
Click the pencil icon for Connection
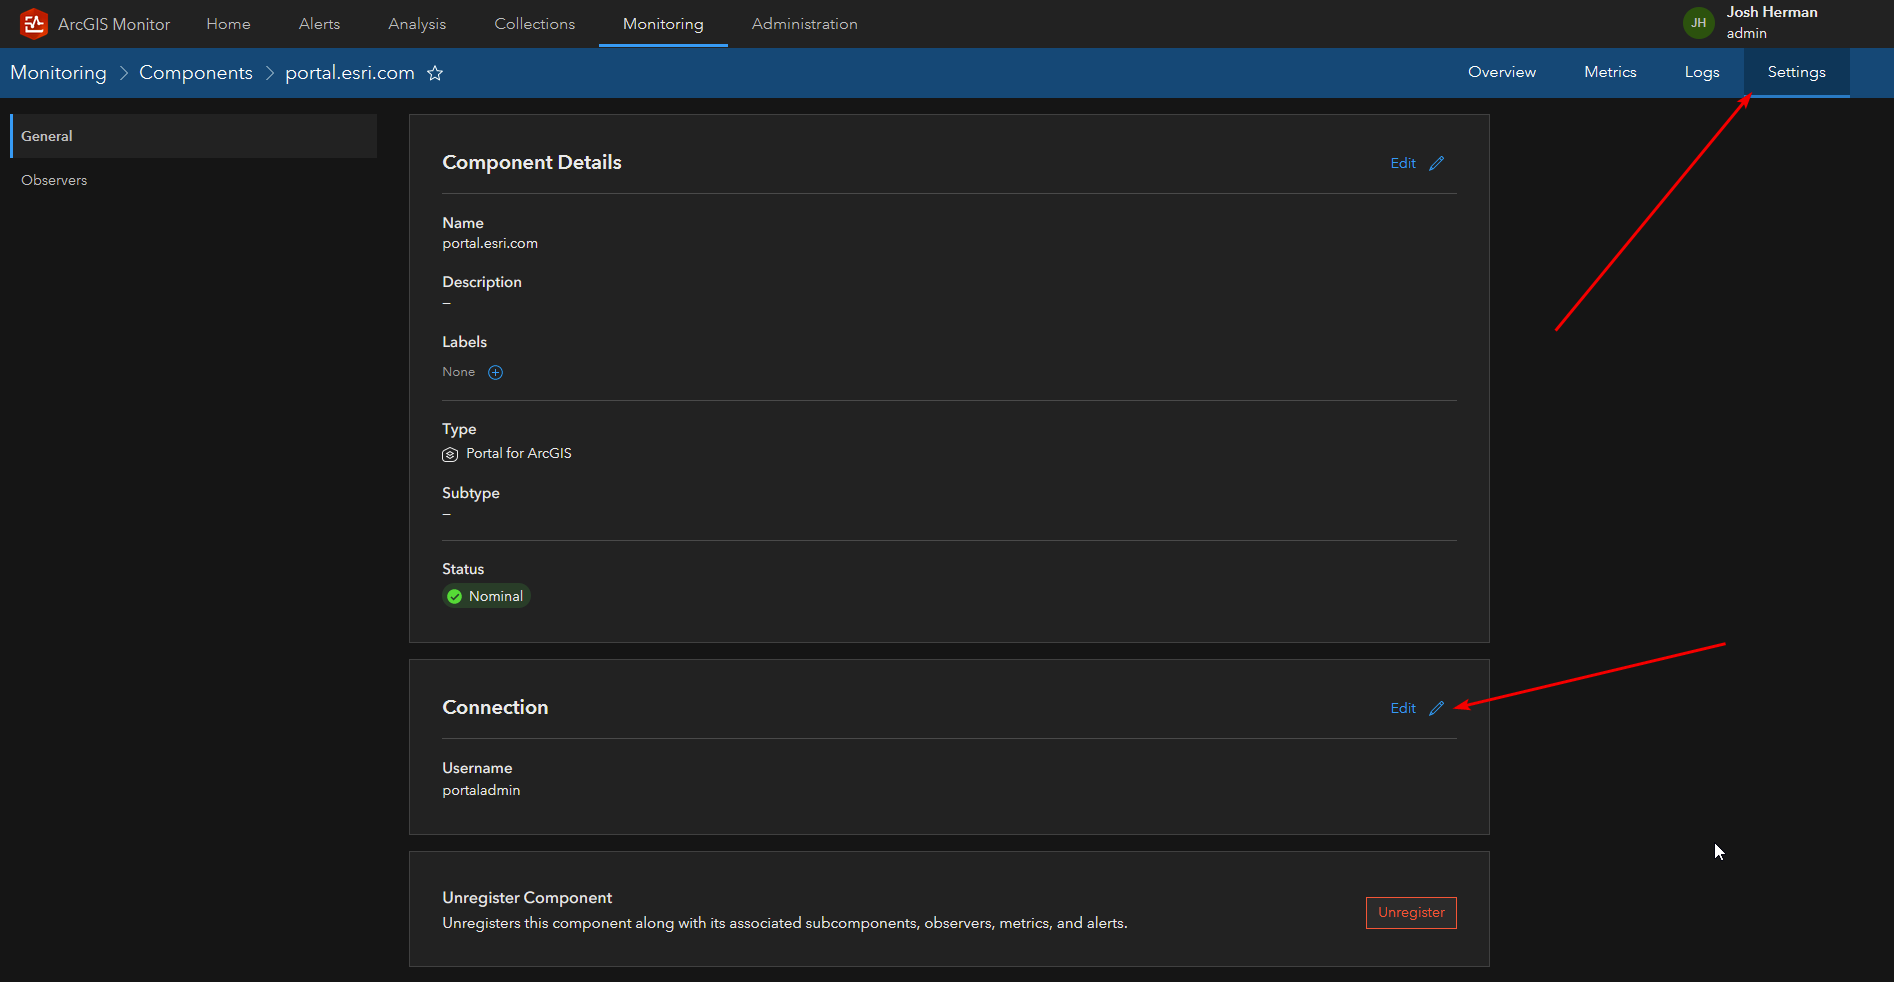(x=1436, y=708)
